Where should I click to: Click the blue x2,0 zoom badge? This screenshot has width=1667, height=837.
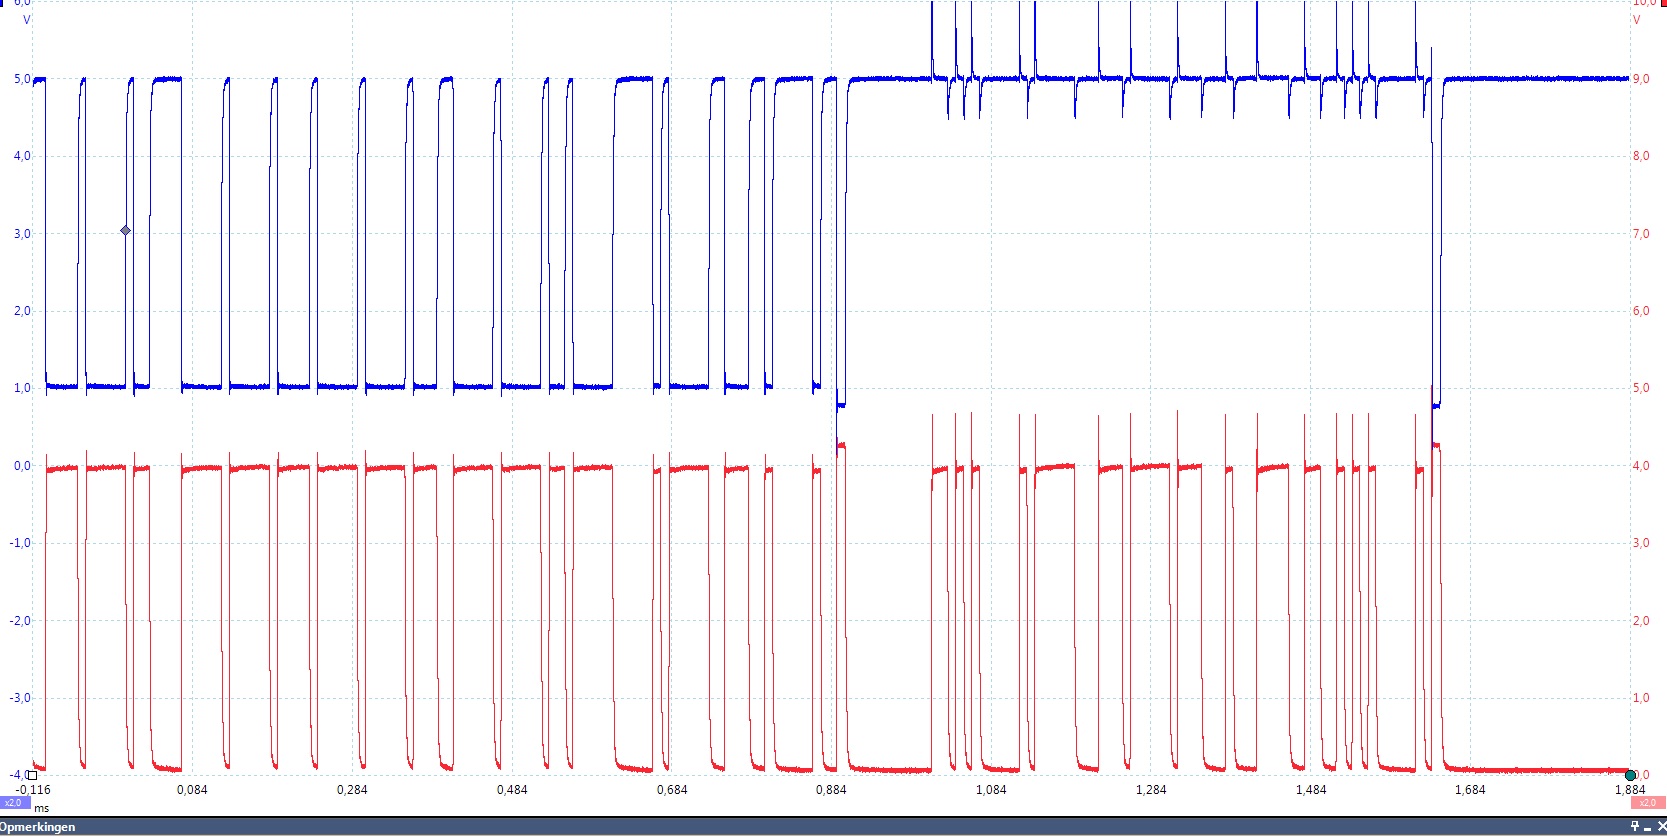13,802
